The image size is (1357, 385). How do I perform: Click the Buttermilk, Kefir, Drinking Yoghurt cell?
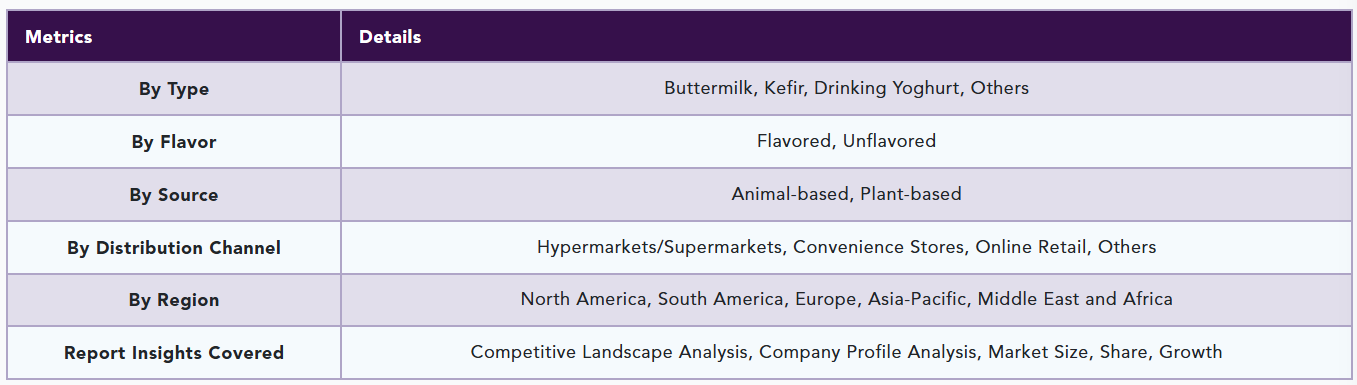(x=846, y=89)
